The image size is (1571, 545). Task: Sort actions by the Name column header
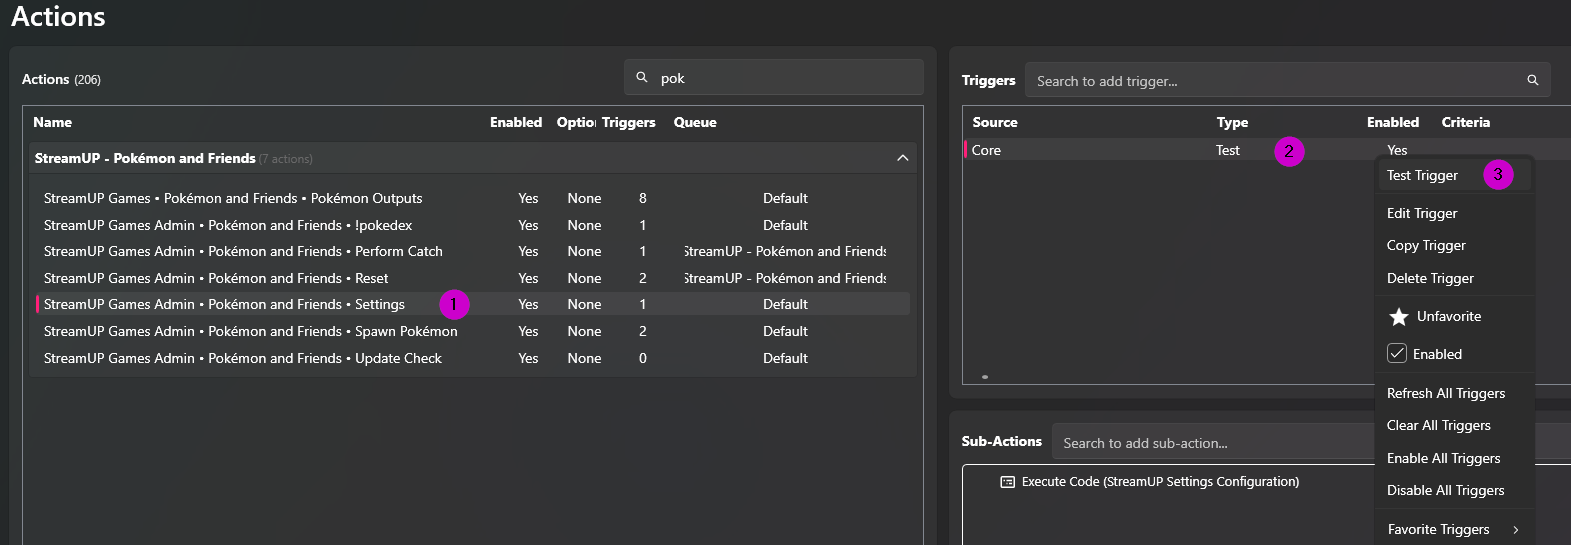52,122
